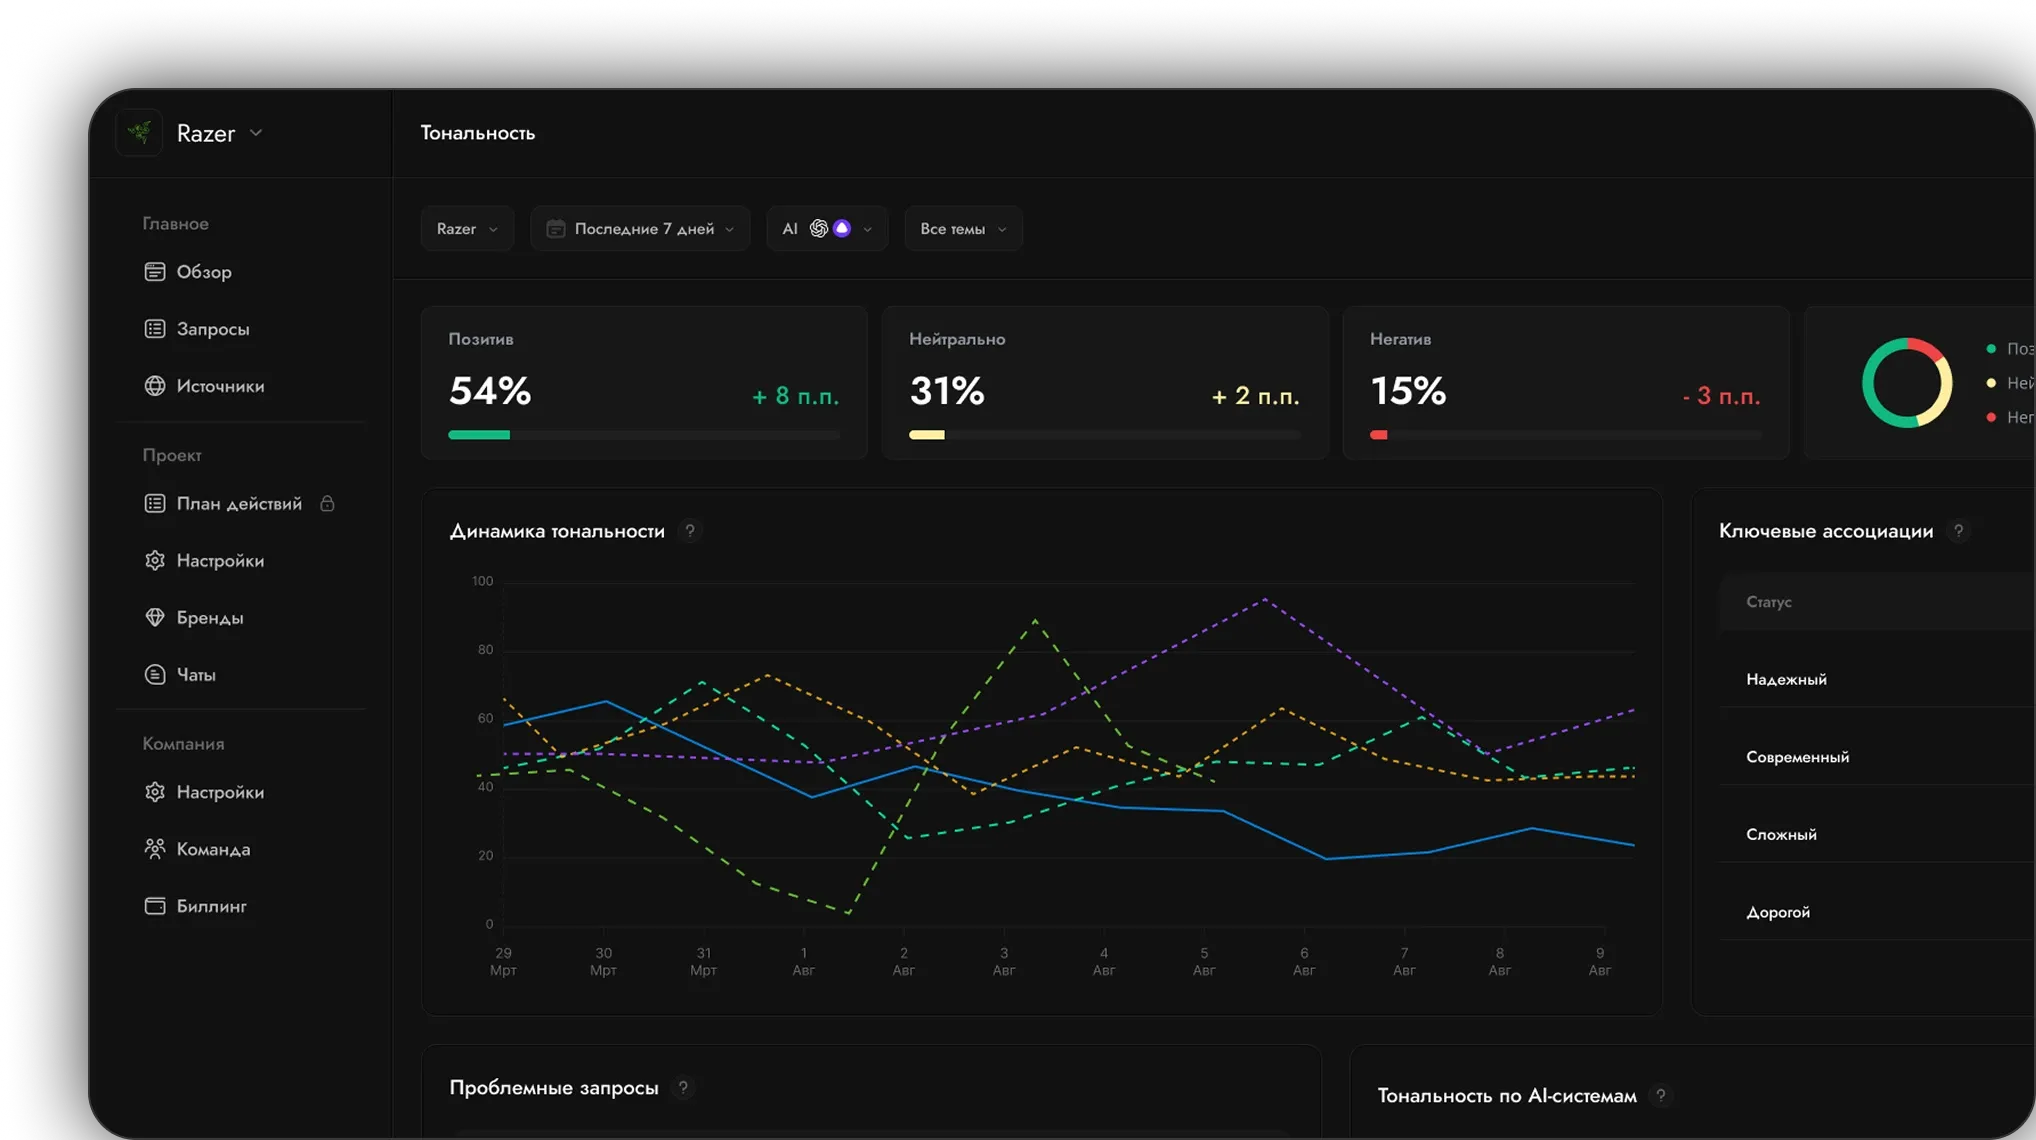This screenshot has height=1140, width=2036.
Task: Click the Razer logo icon in sidebar
Action: point(139,132)
